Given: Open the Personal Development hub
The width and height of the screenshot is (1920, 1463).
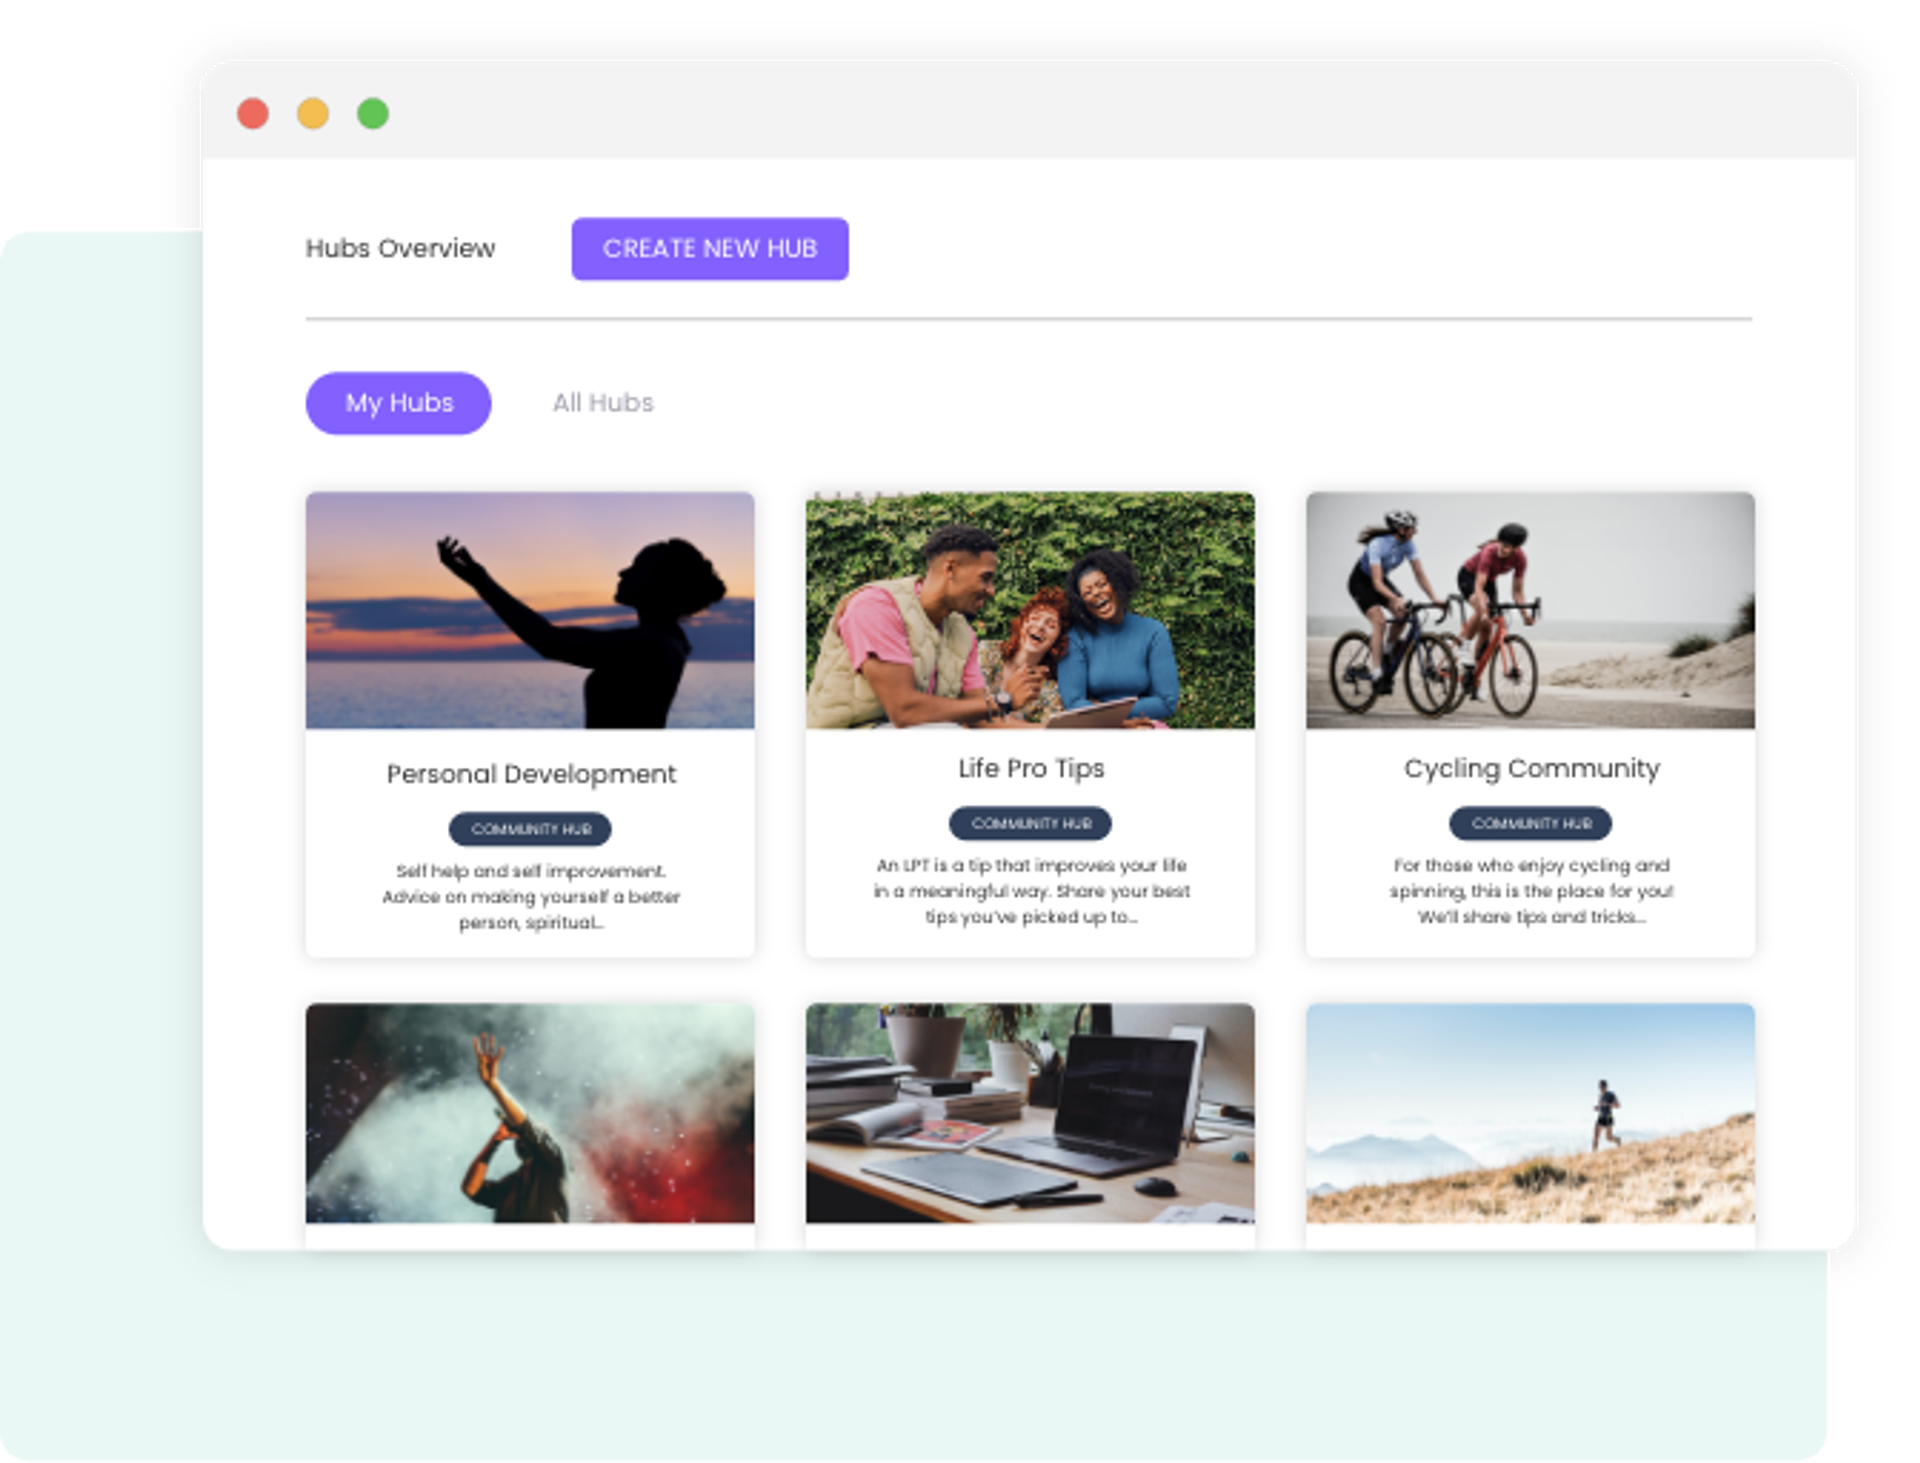Looking at the screenshot, I should [531, 773].
